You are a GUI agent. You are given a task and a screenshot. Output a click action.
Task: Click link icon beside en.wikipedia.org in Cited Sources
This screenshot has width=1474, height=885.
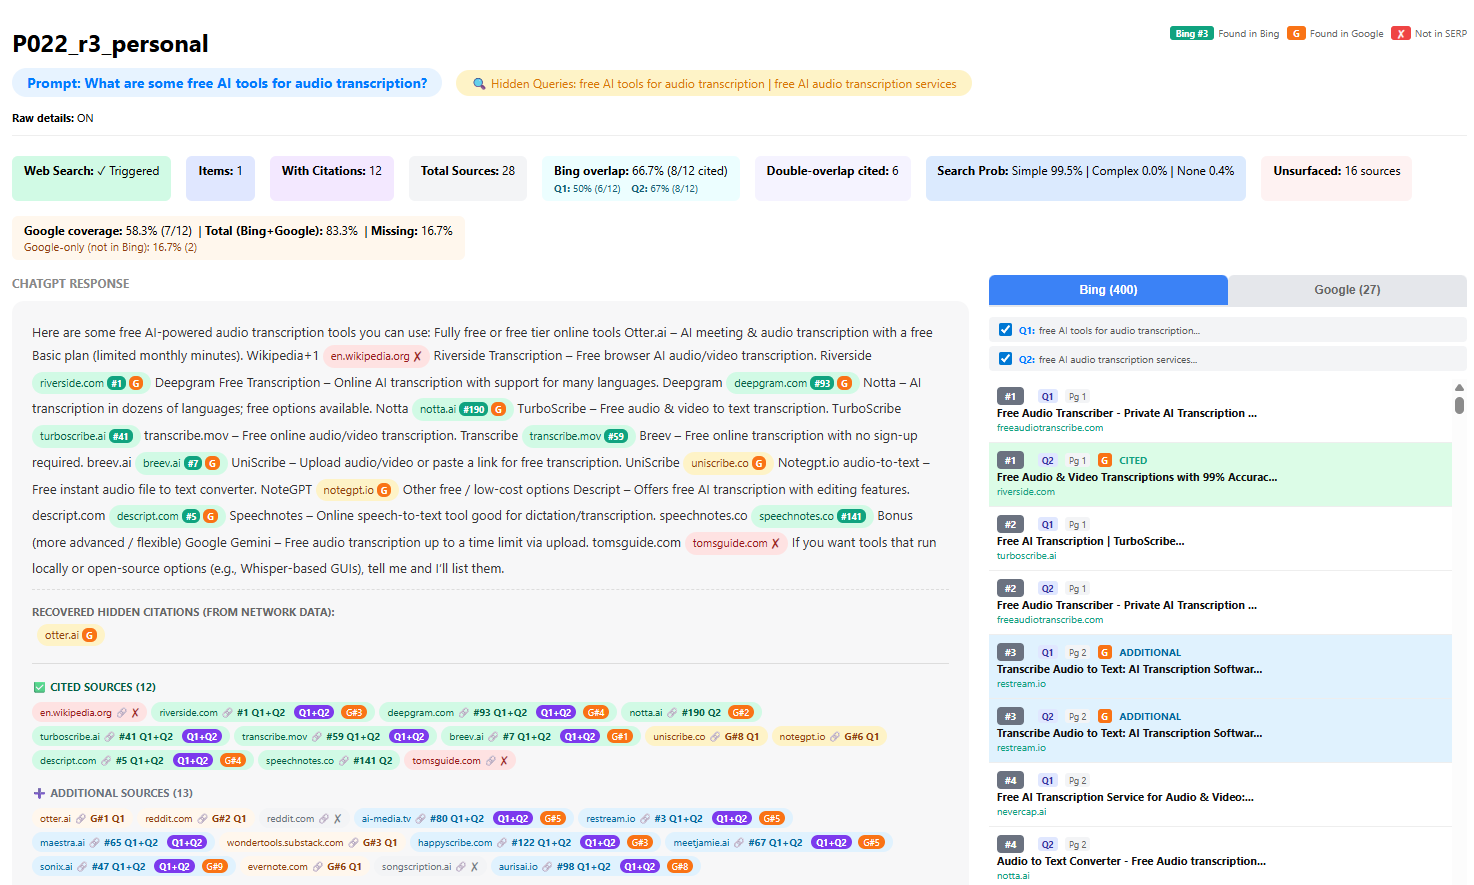pos(122,713)
